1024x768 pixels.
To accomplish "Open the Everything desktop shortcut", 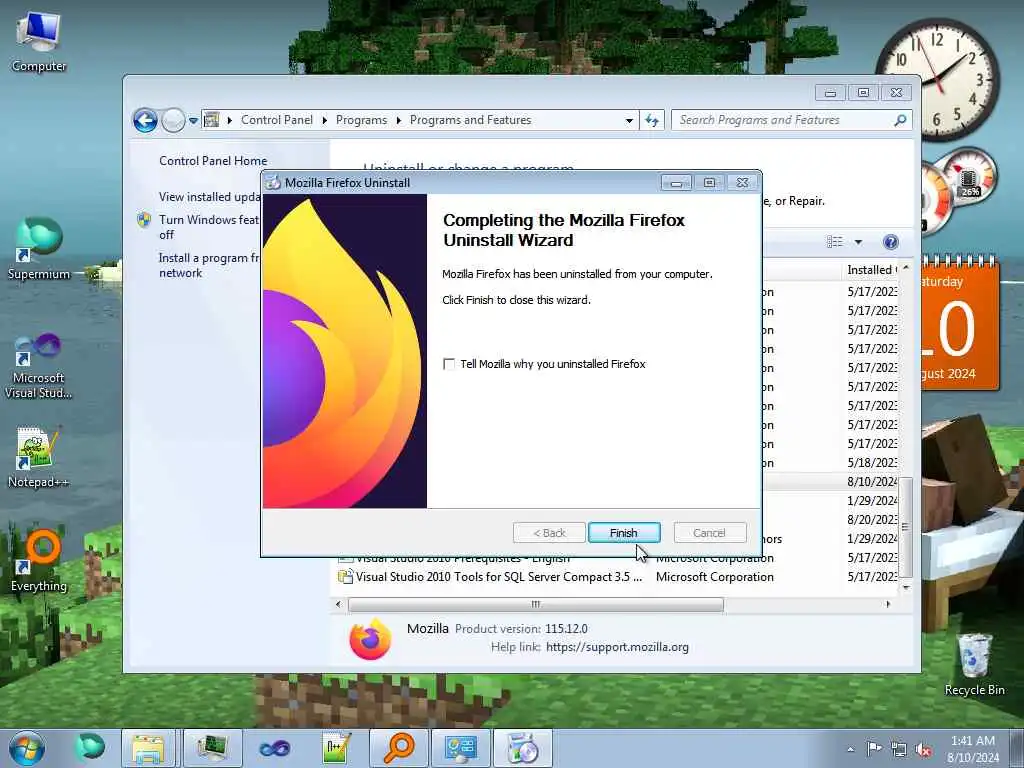I will (39, 562).
